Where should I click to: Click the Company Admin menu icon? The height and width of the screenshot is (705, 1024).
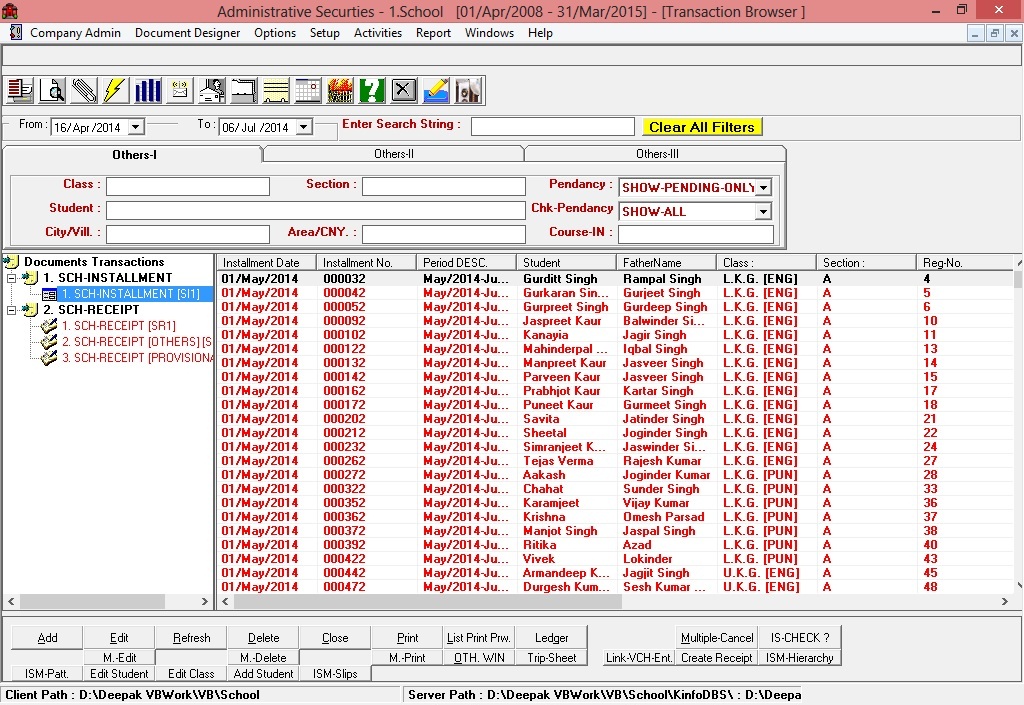[15, 33]
